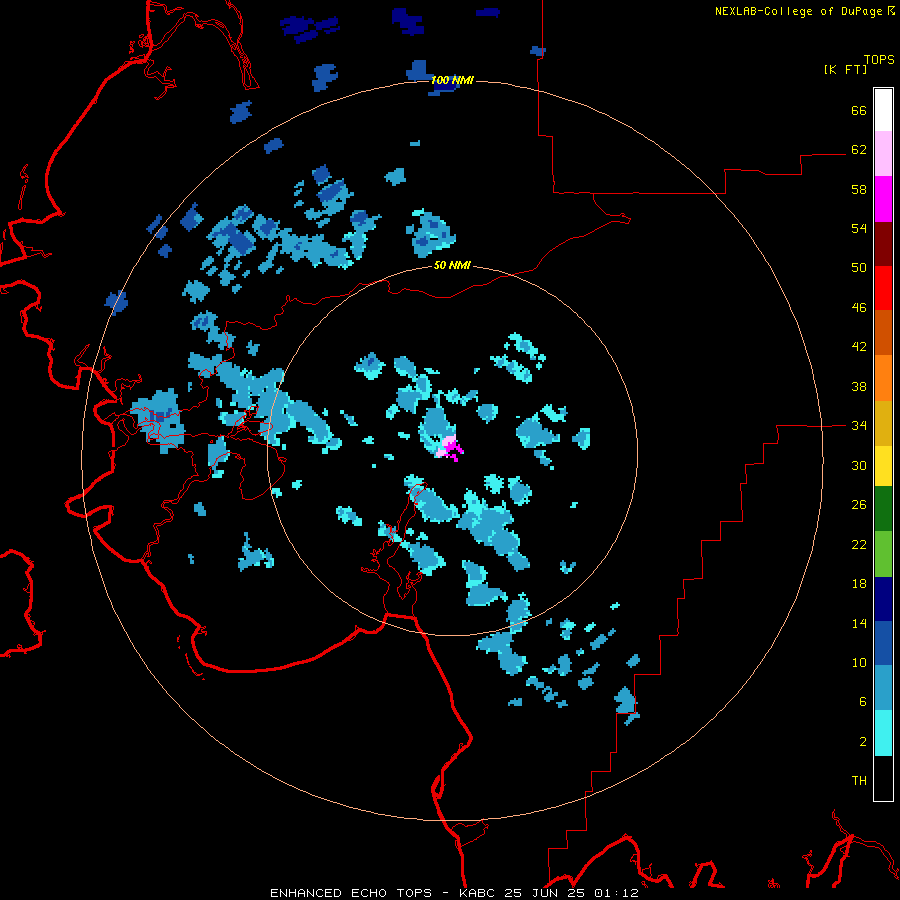Click the 50 NMI range ring label
The height and width of the screenshot is (900, 900).
(452, 265)
